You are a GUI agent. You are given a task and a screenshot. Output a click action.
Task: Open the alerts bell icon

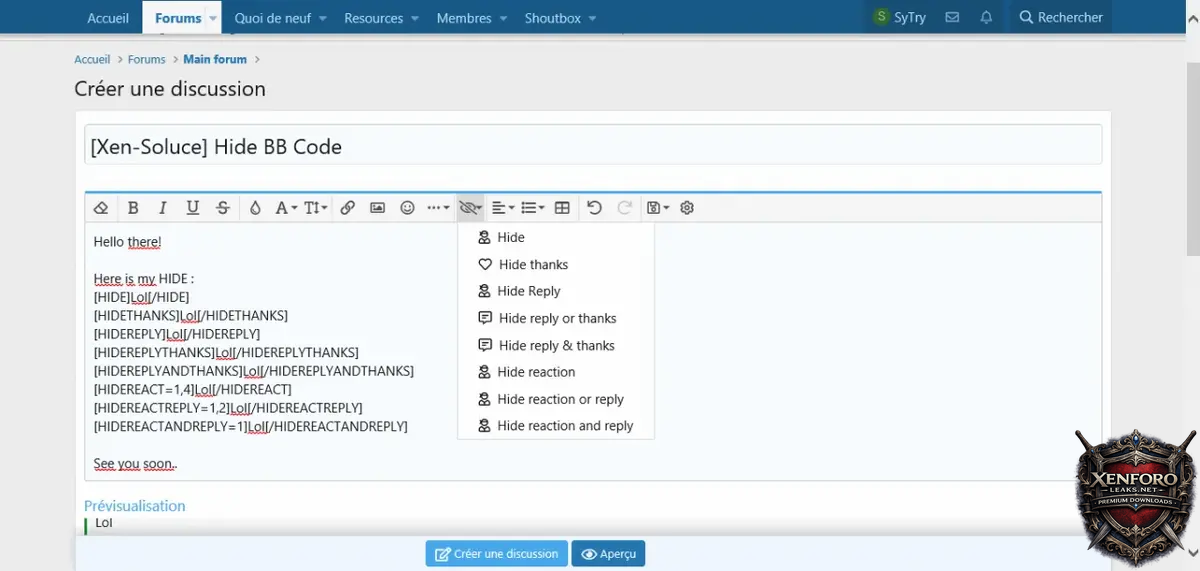pos(986,18)
